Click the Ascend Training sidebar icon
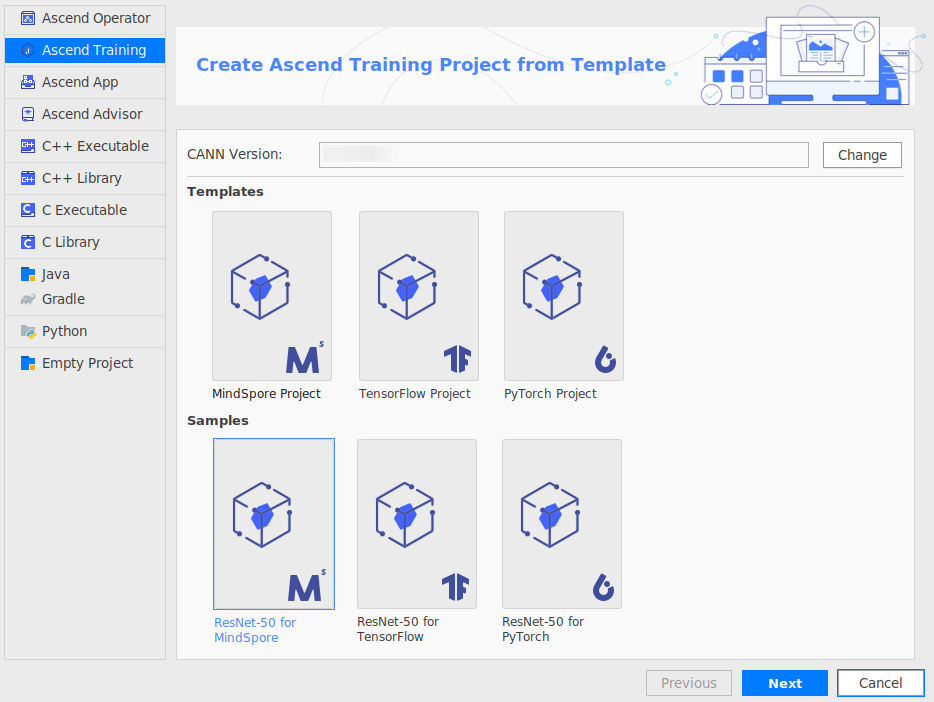This screenshot has height=702, width=934. click(27, 50)
